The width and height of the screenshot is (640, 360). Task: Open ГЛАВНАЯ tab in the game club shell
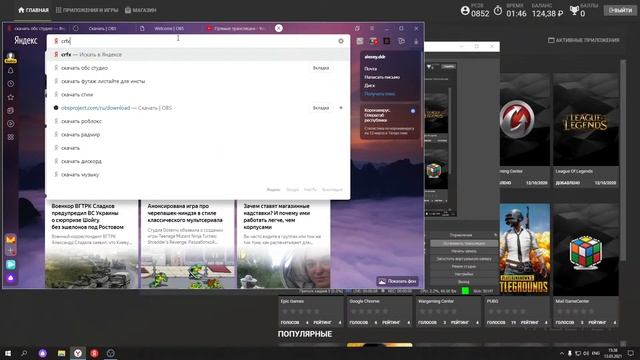click(33, 10)
